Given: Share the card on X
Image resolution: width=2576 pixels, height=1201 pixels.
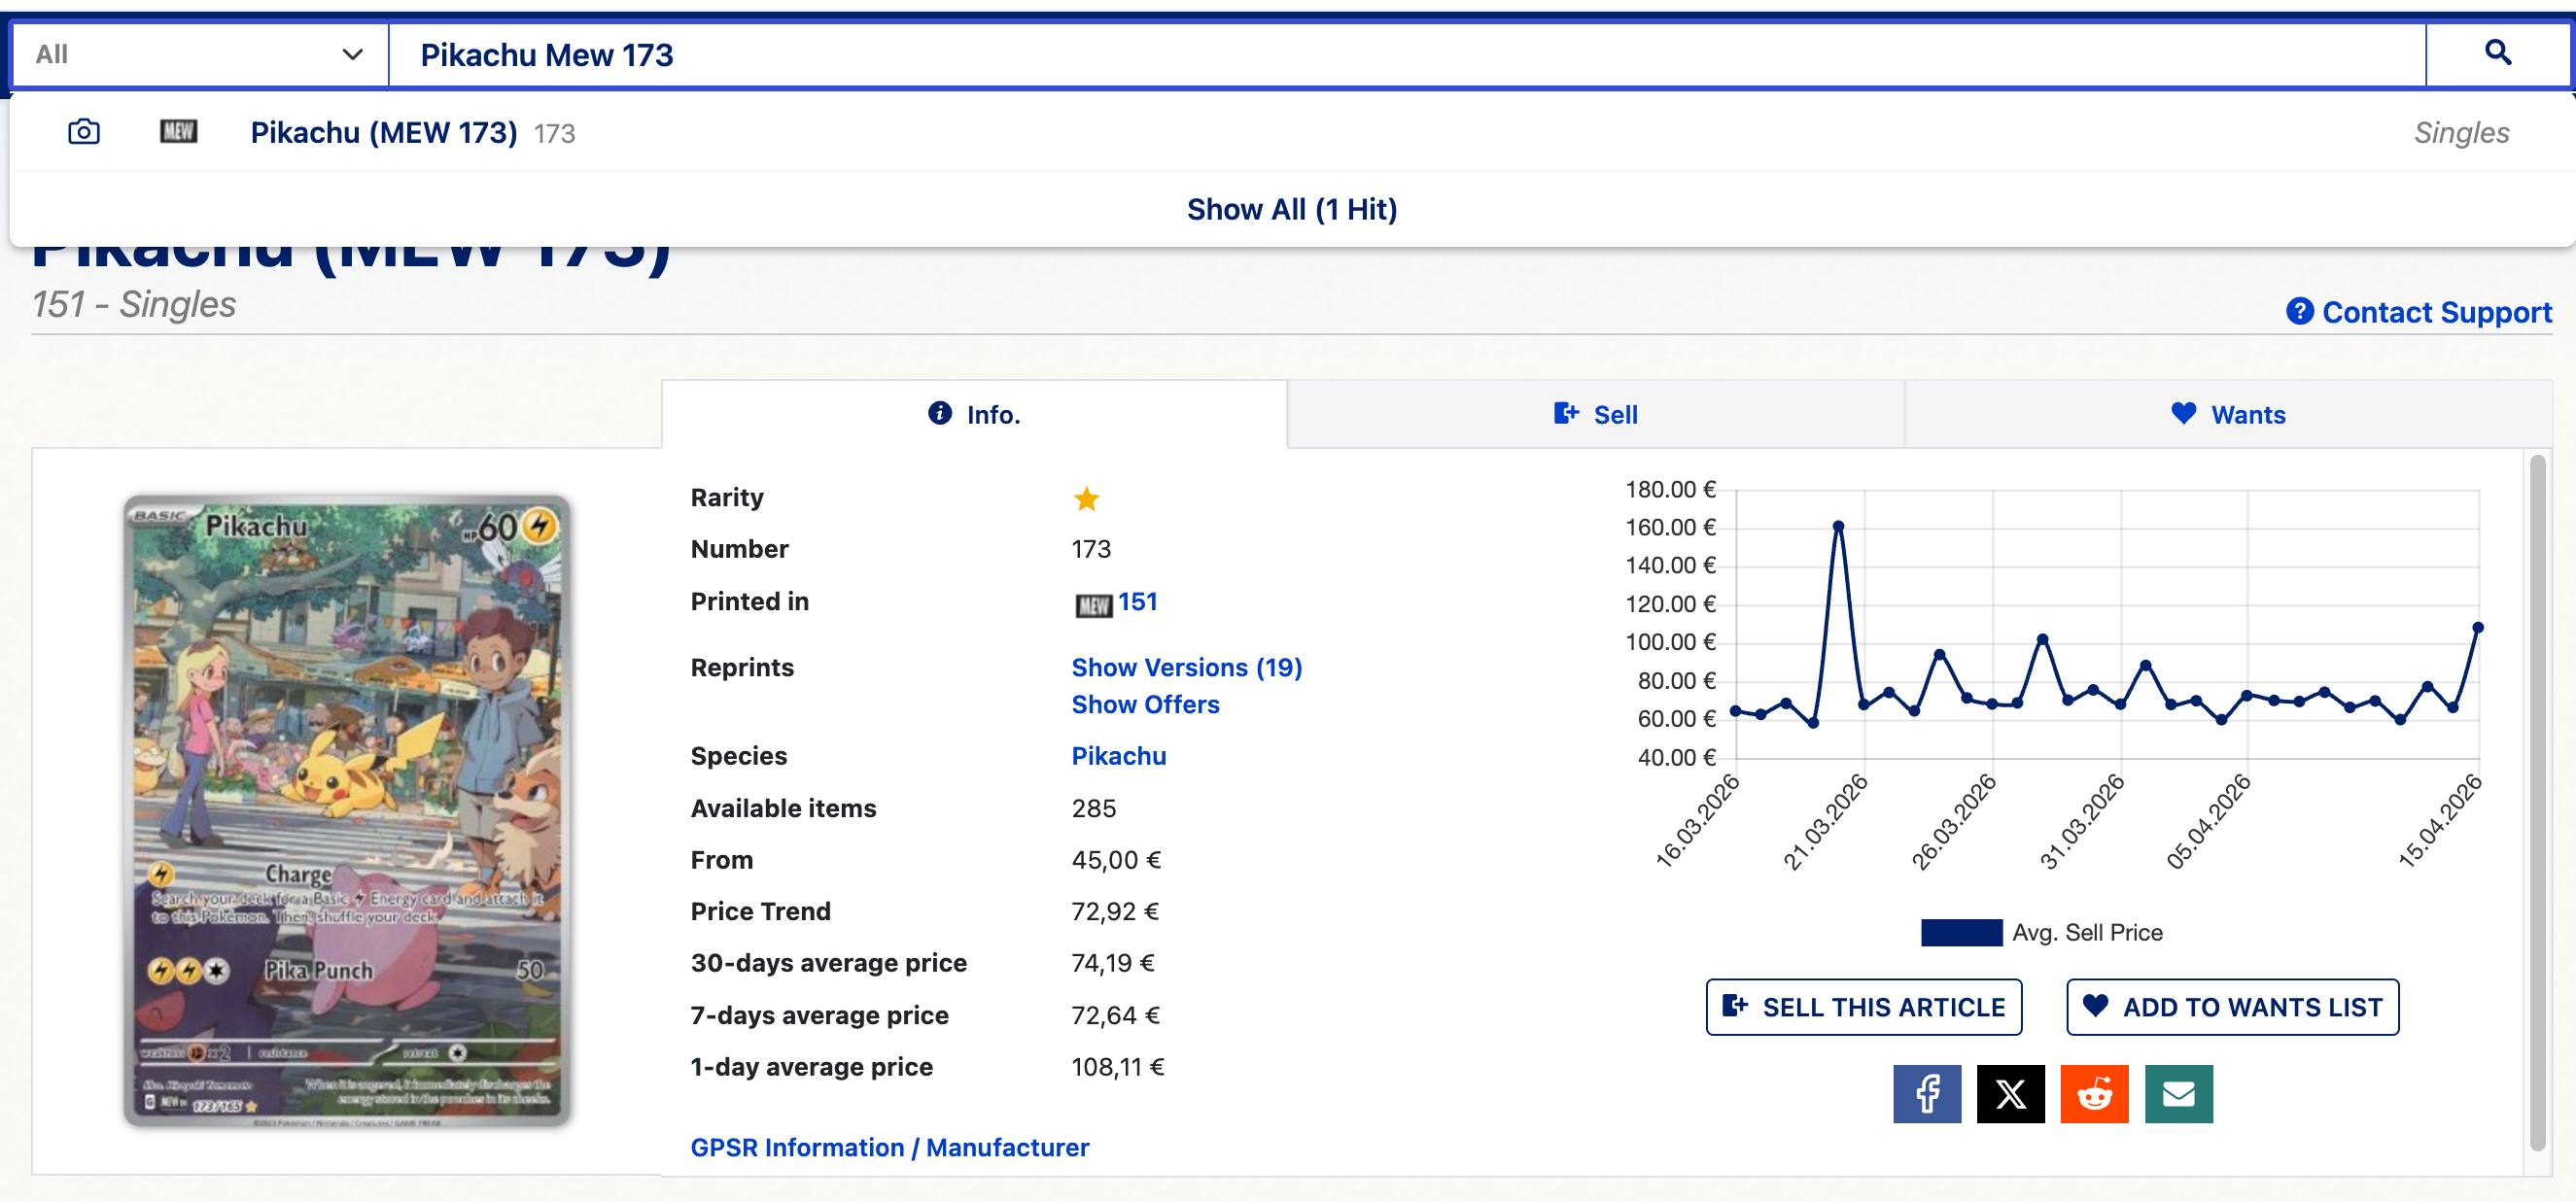Looking at the screenshot, I should pos(2010,1093).
